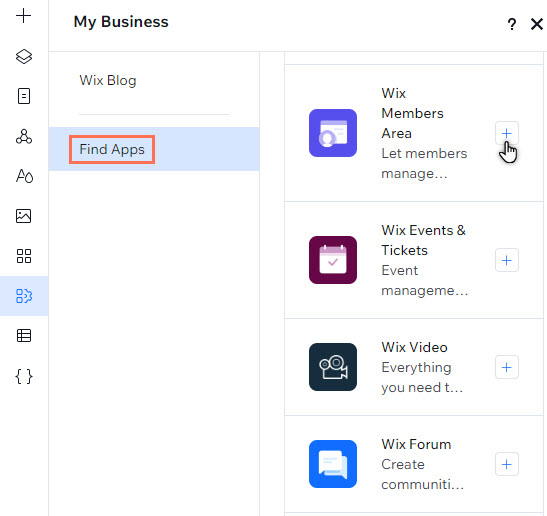Open the CMS table icon in sidebar
The width and height of the screenshot is (547, 516).
click(x=24, y=336)
